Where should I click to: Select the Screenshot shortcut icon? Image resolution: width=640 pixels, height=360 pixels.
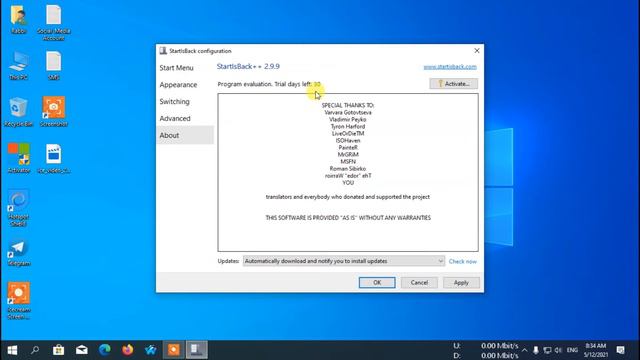[x=53, y=112]
